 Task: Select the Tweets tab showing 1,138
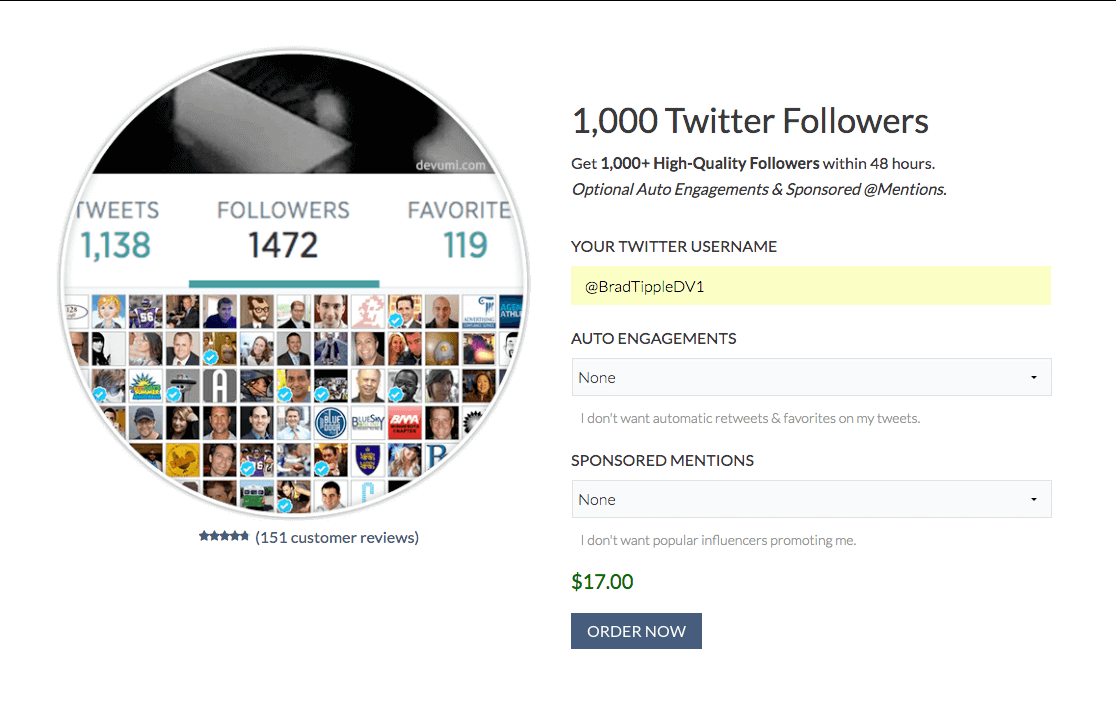[117, 231]
